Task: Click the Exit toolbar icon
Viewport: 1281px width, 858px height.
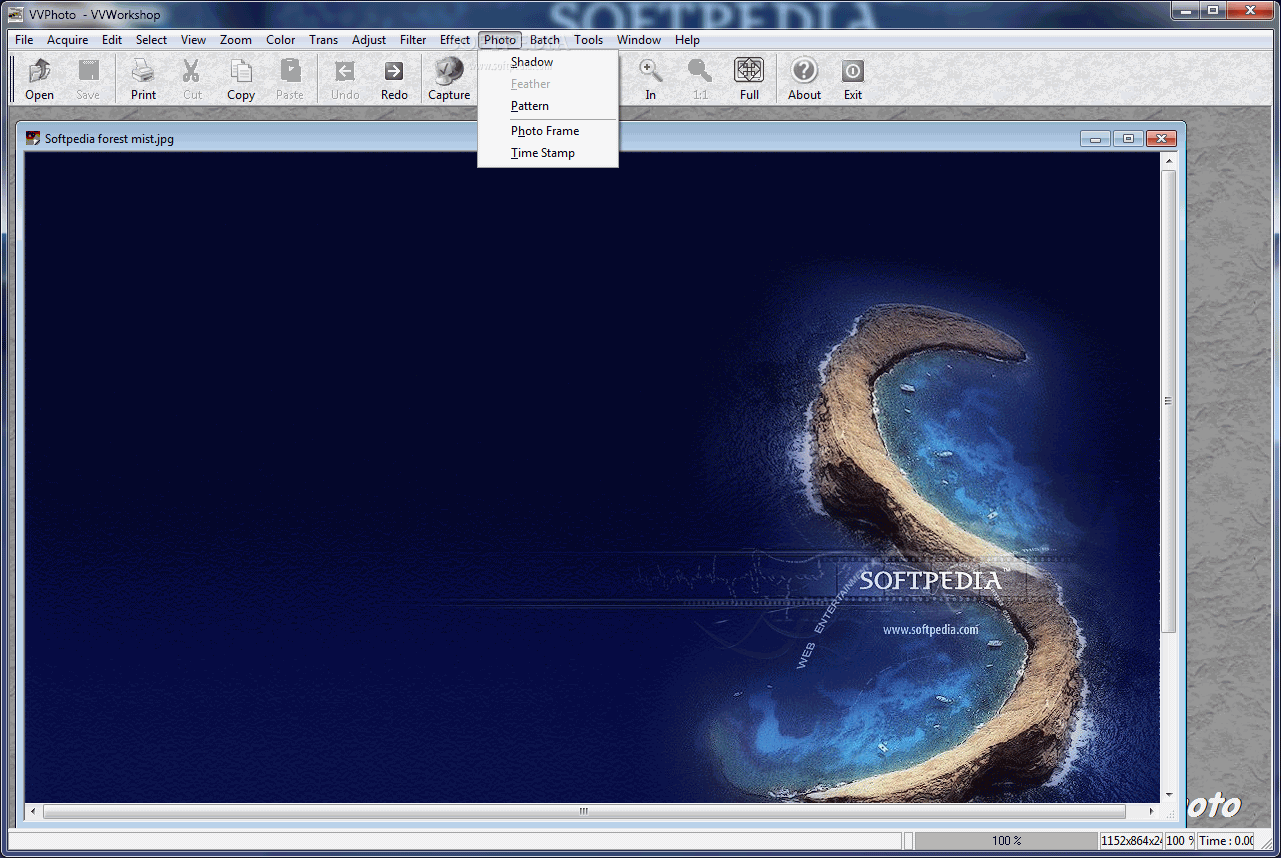Action: coord(852,71)
